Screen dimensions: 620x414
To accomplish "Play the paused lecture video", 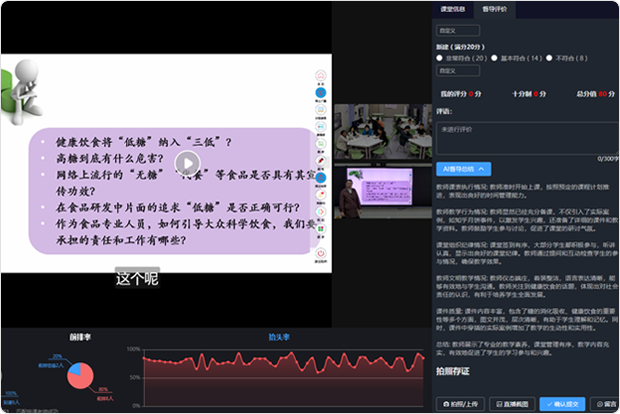I will (187, 162).
